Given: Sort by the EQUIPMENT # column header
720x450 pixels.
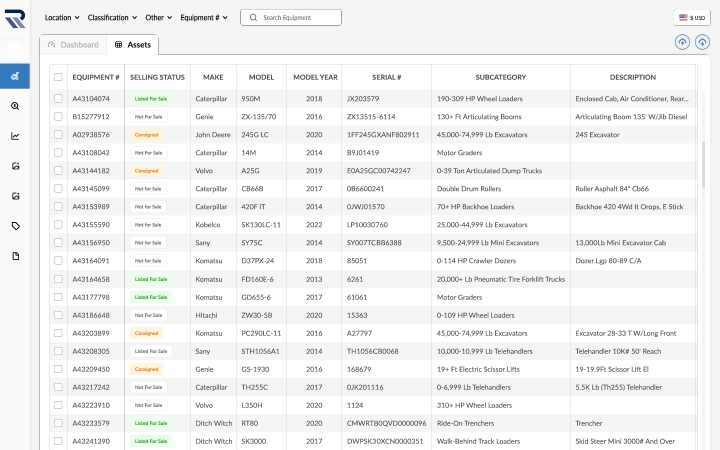Looking at the screenshot, I should coord(96,77).
